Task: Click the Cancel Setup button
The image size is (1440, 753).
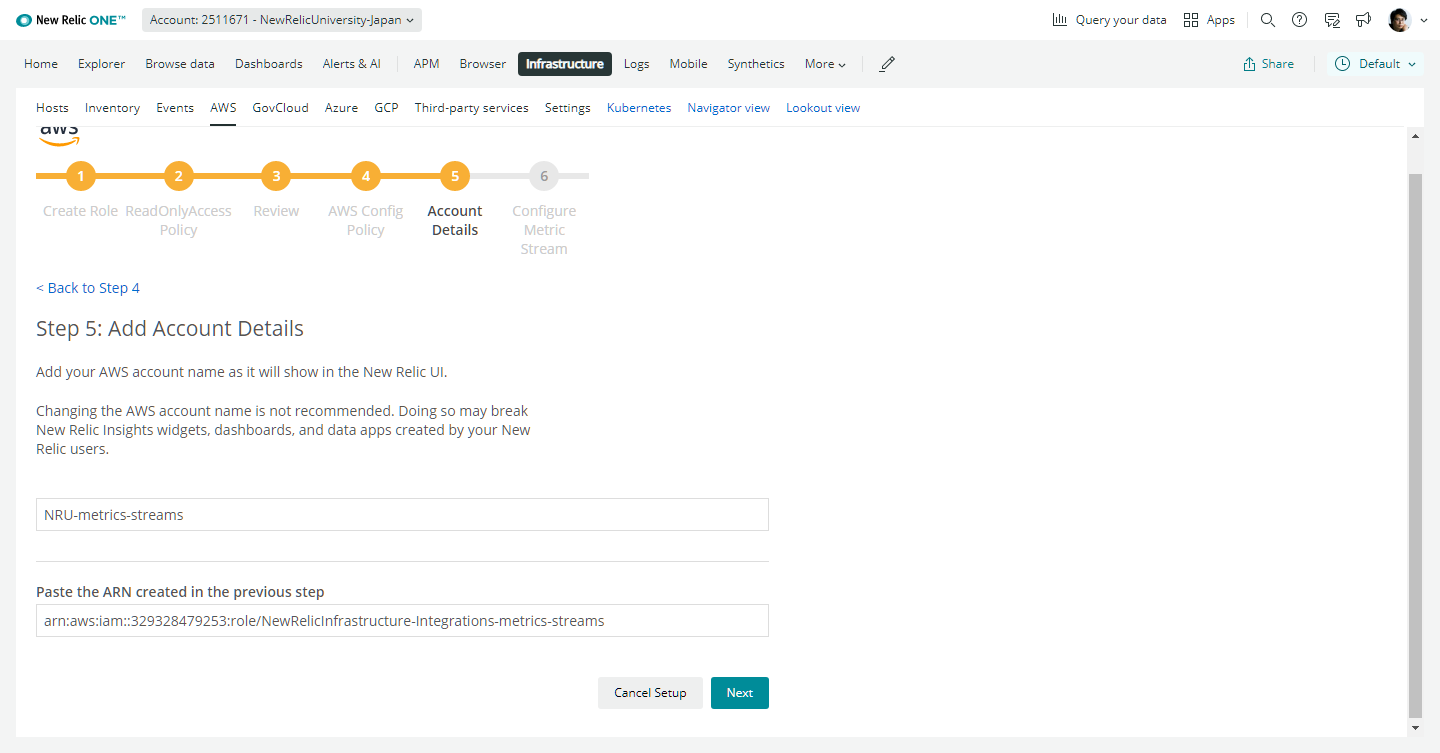Action: 650,693
